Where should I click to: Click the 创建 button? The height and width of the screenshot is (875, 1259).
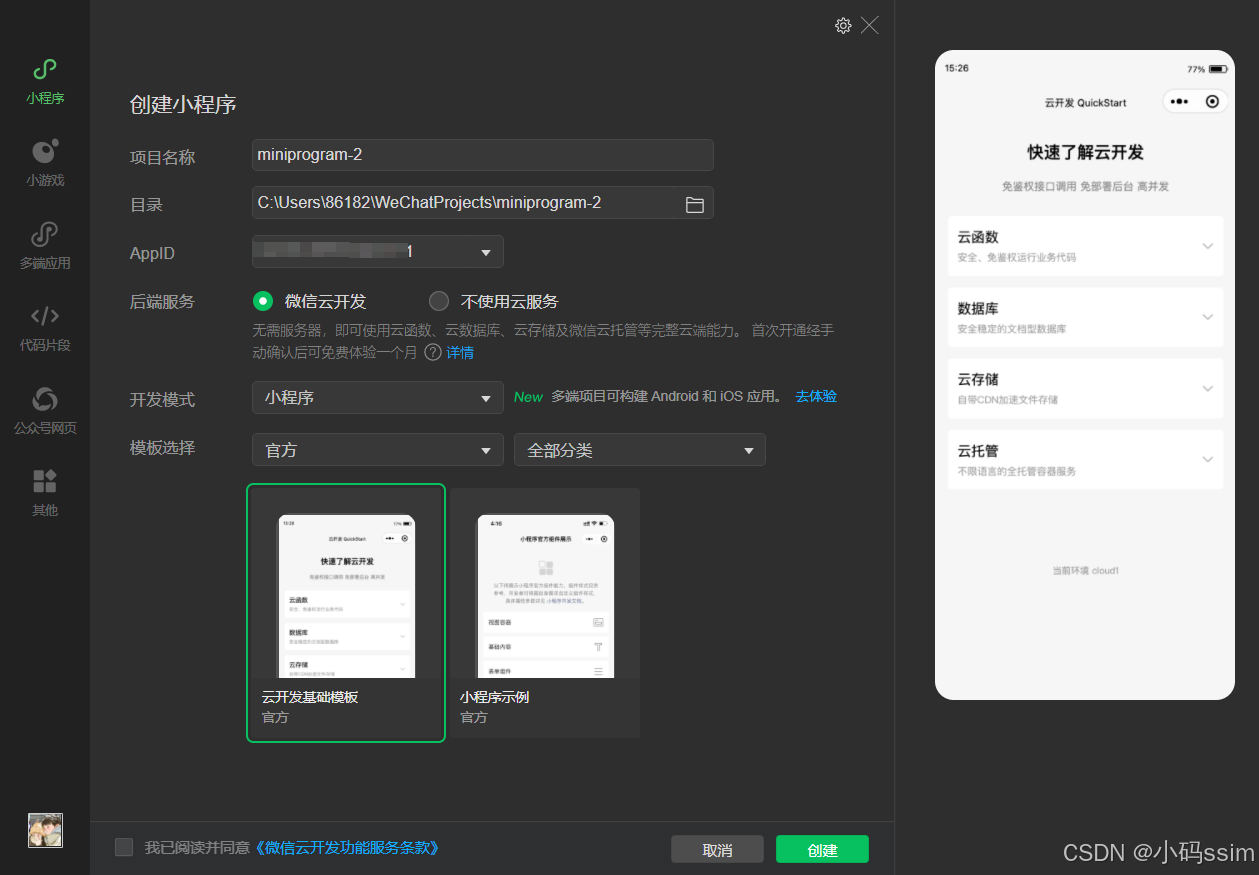tap(822, 850)
